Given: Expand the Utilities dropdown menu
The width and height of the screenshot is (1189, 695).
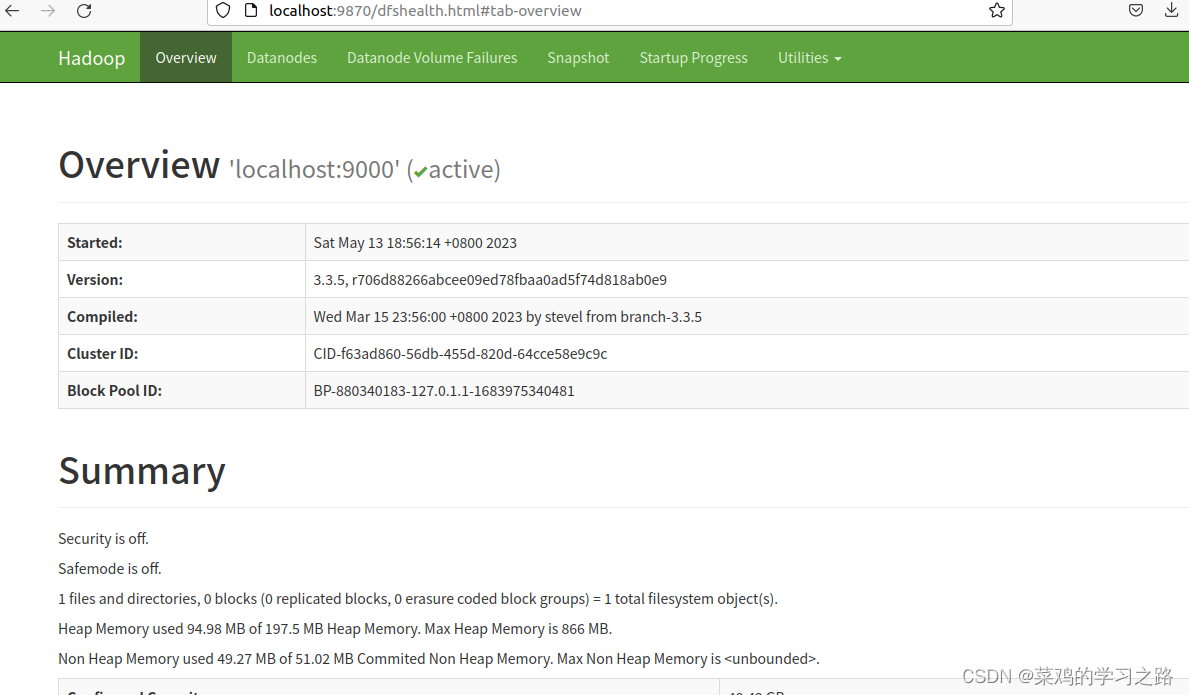Looking at the screenshot, I should [809, 58].
